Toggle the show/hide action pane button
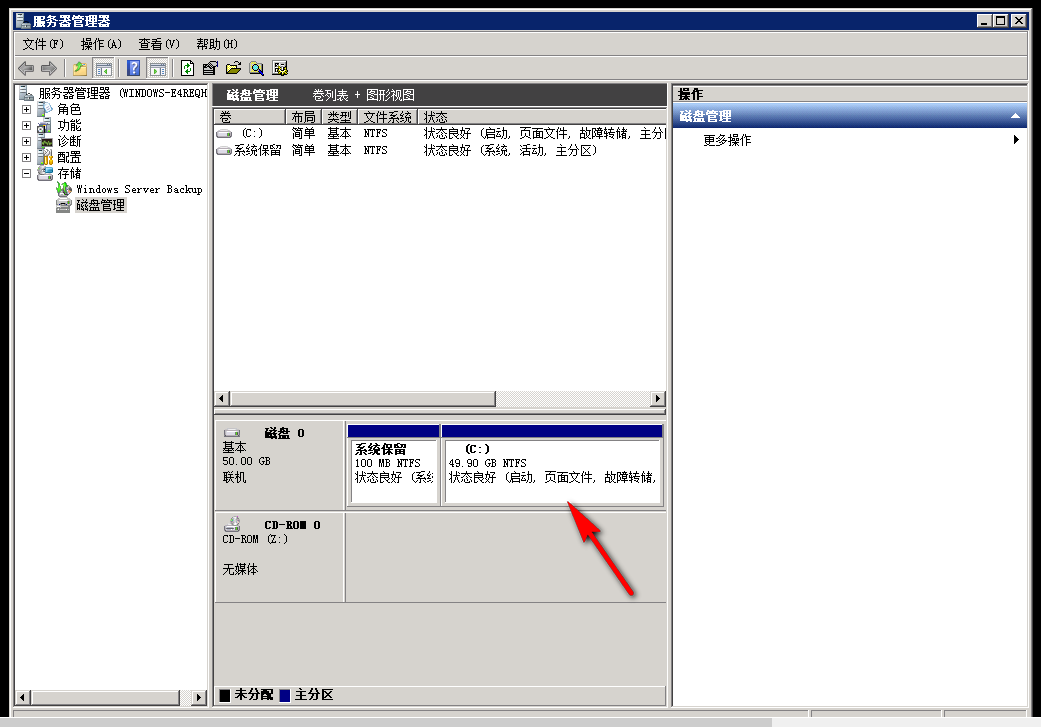This screenshot has width=1041, height=727. click(157, 68)
